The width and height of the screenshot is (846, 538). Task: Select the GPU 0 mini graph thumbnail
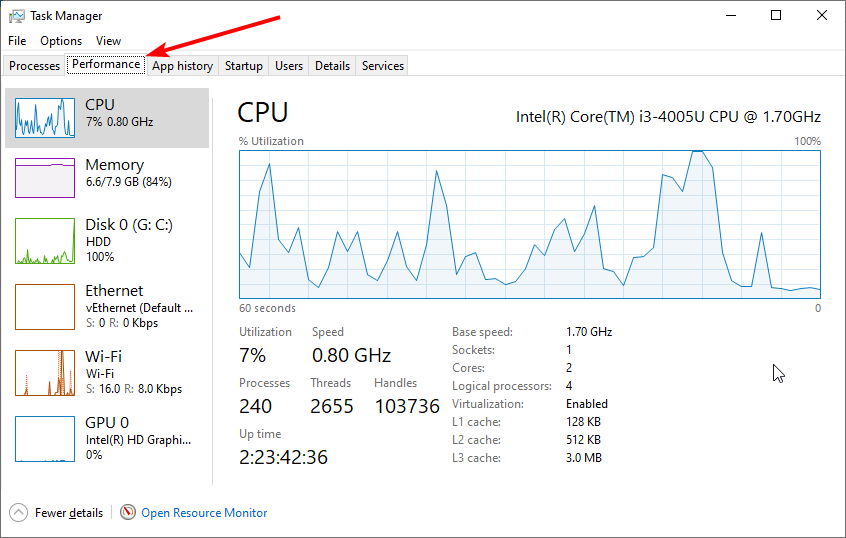[x=45, y=439]
